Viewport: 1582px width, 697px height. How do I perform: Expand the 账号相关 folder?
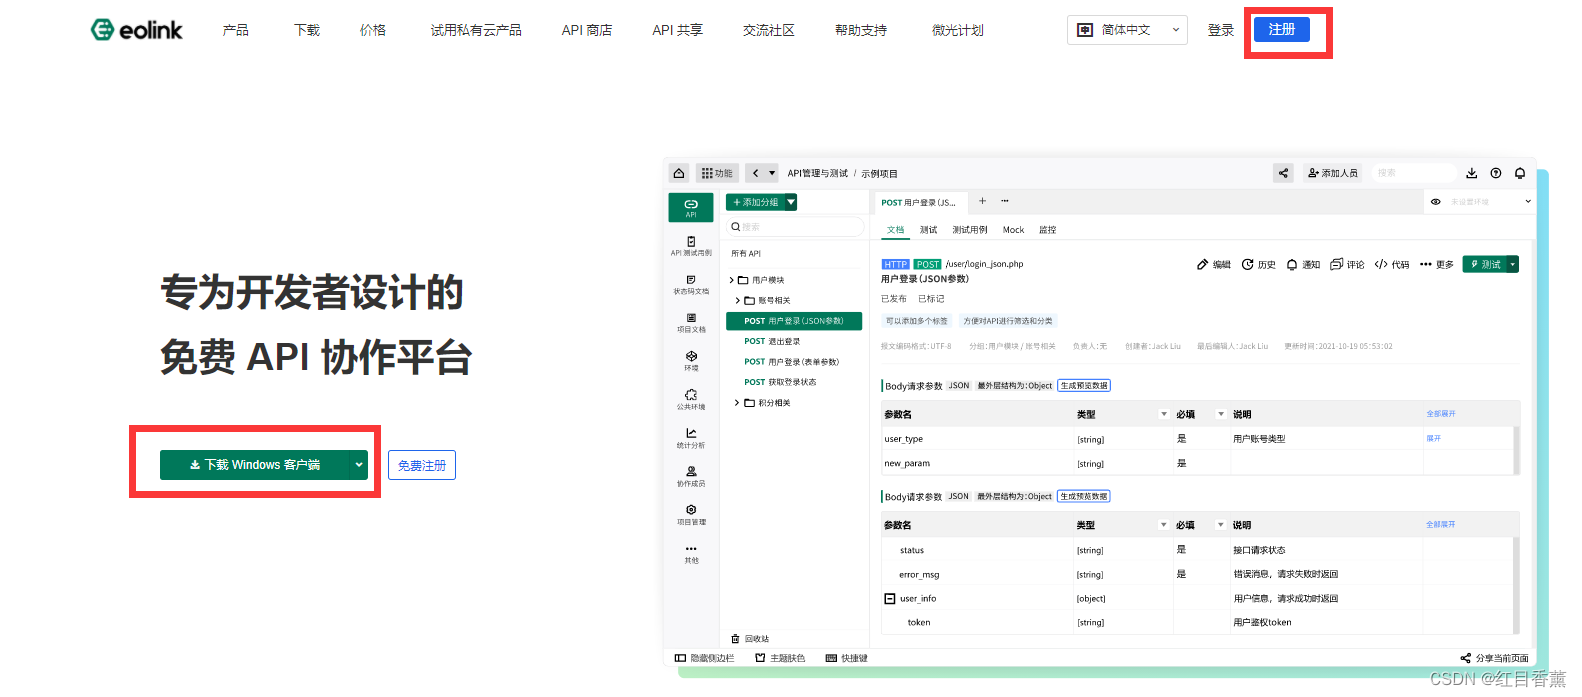(x=738, y=300)
